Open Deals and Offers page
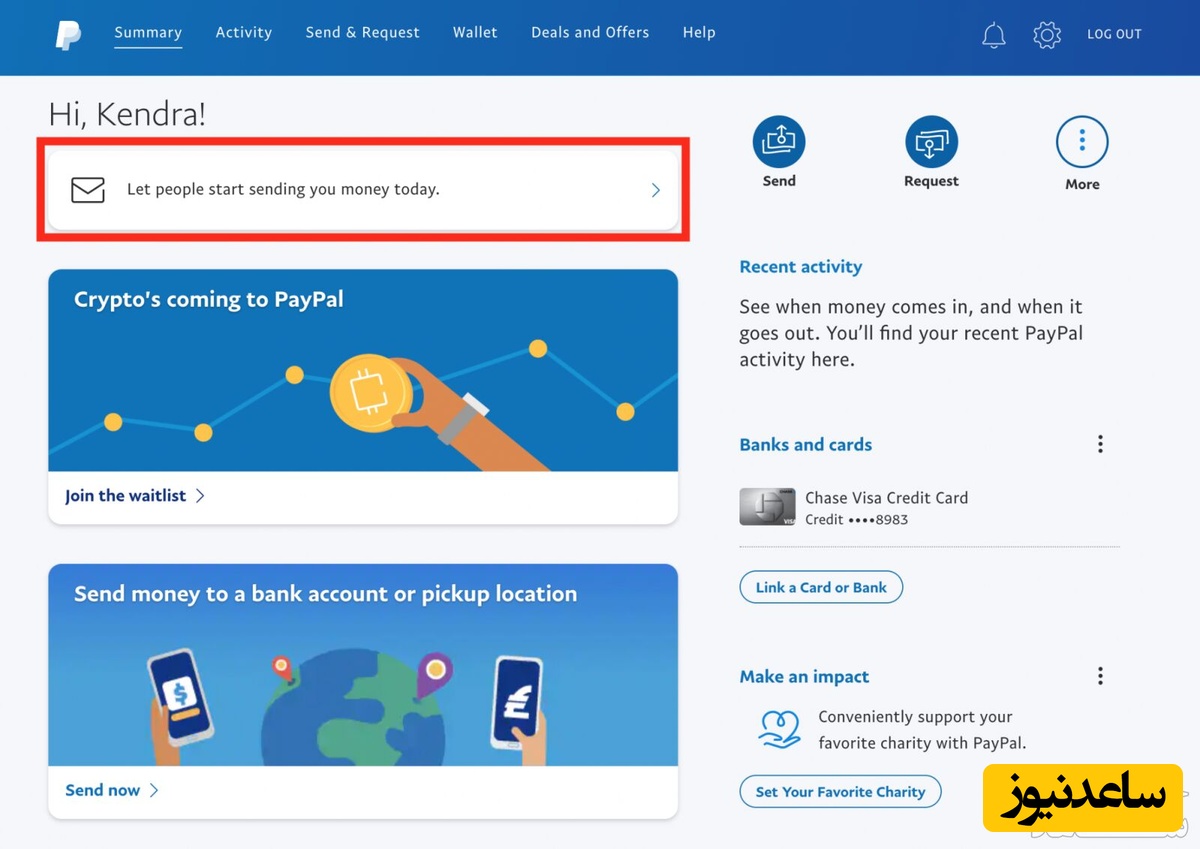Image resolution: width=1200 pixels, height=849 pixels. 589,33
